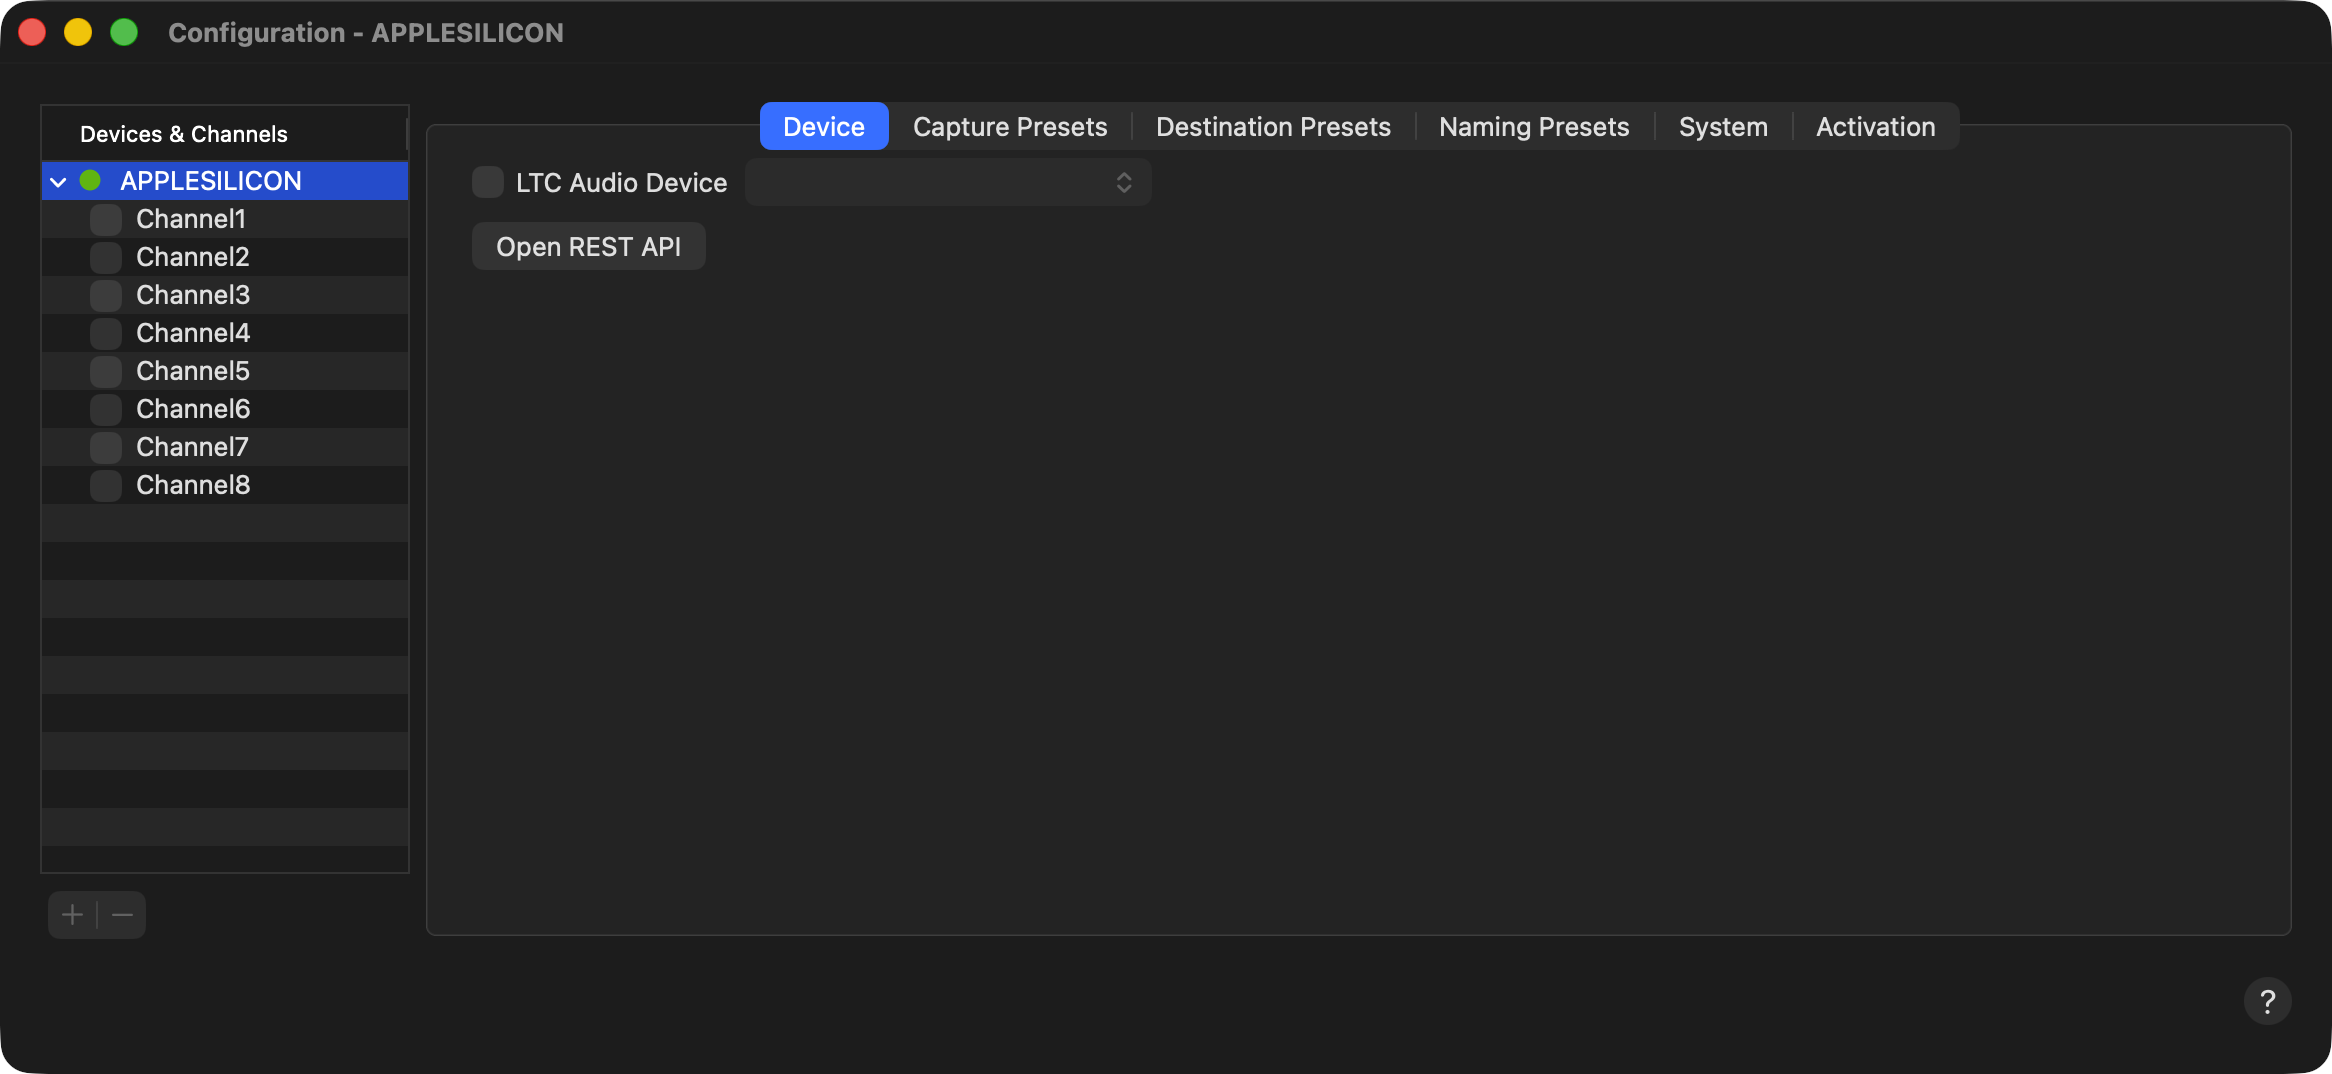Toggle the Channel4 checkbox

coord(106,333)
